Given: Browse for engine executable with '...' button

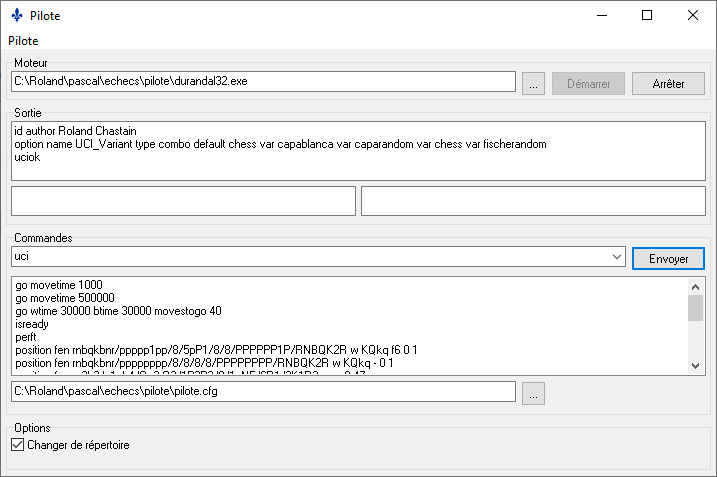Looking at the screenshot, I should click(x=534, y=84).
